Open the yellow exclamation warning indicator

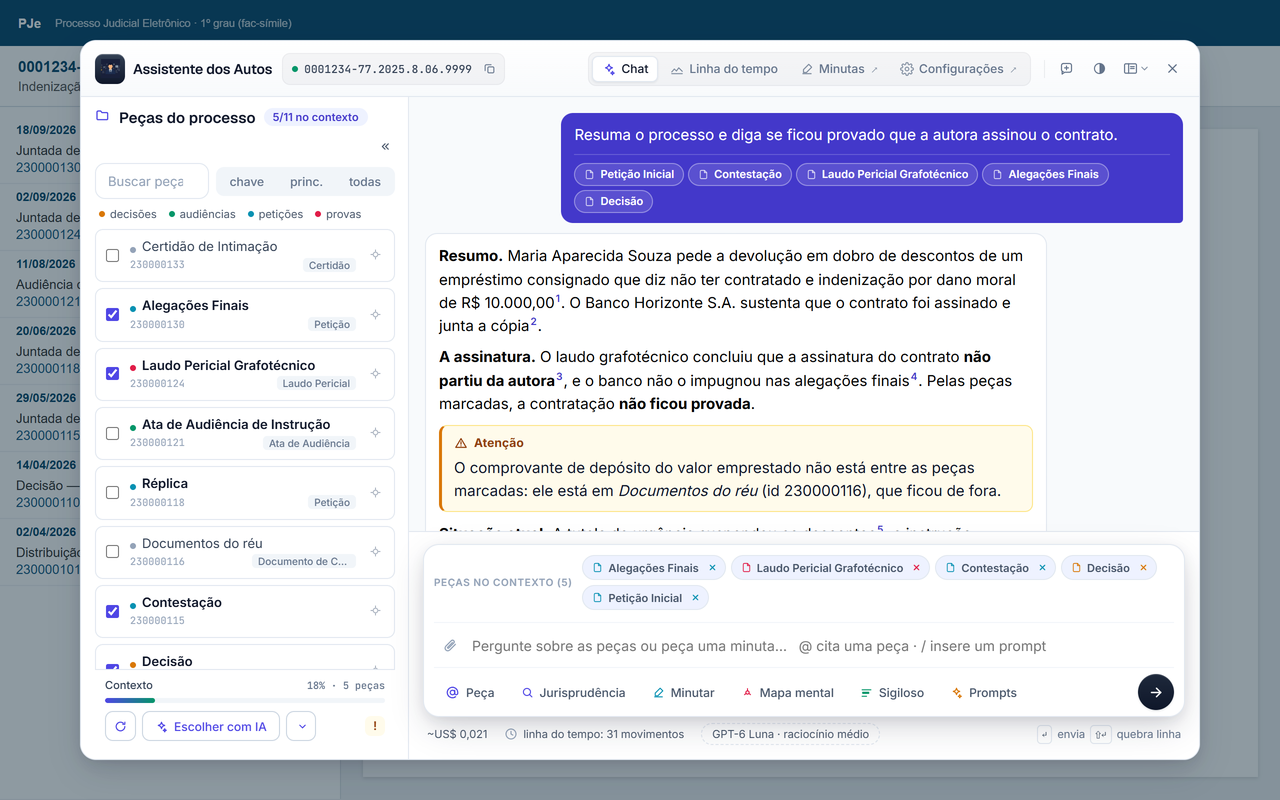pos(376,726)
